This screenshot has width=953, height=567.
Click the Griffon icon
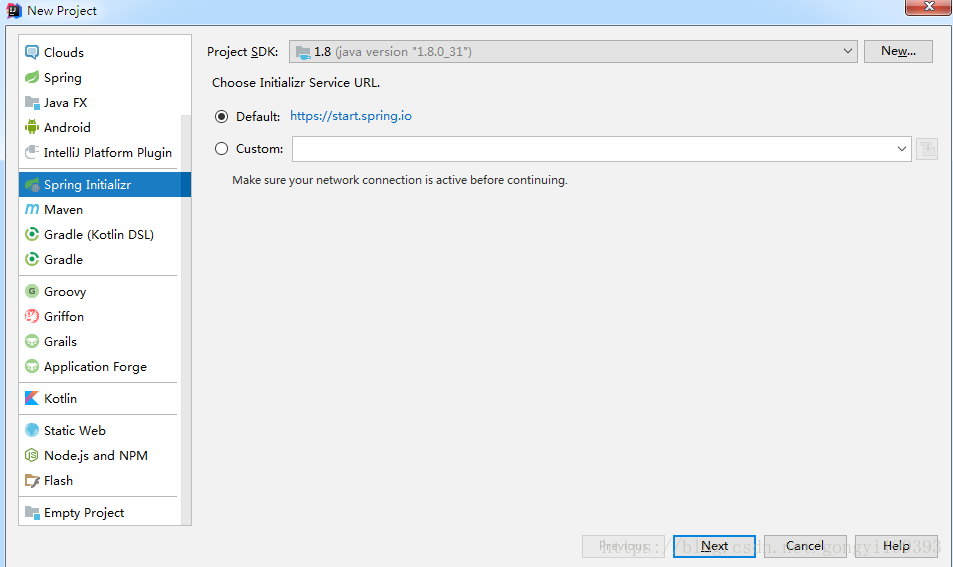tap(32, 316)
